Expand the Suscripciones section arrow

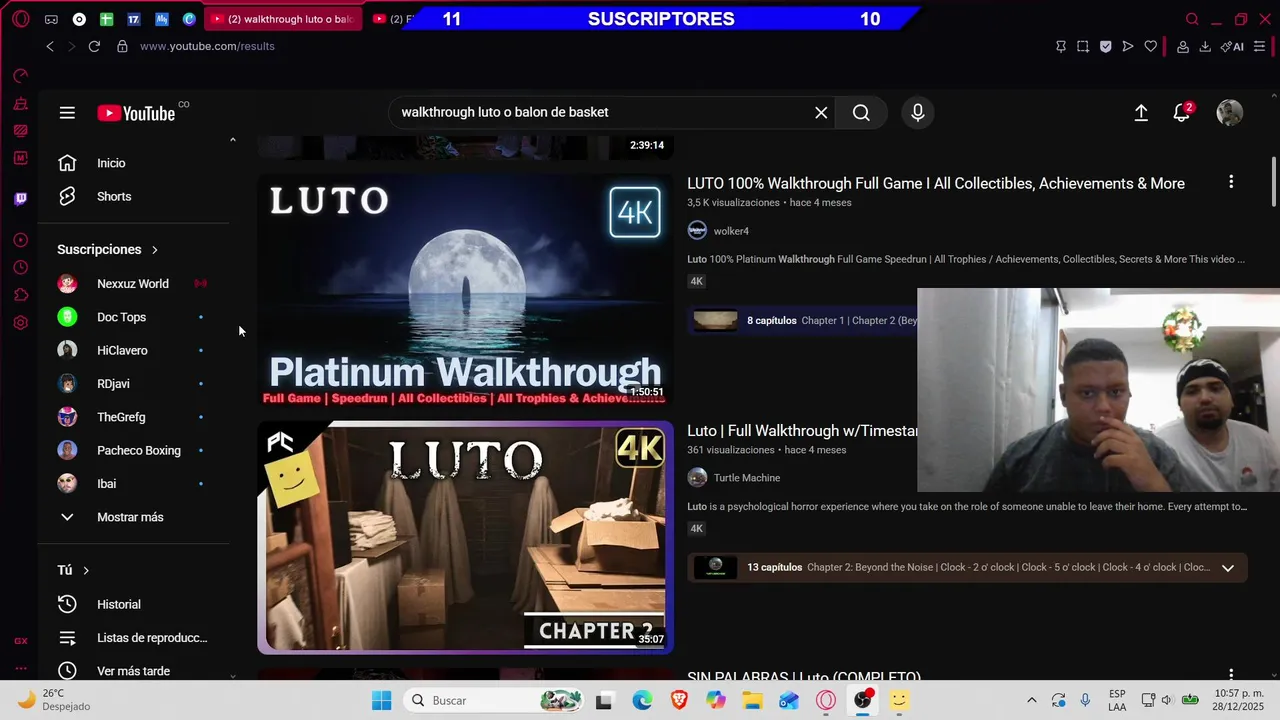[x=155, y=250]
